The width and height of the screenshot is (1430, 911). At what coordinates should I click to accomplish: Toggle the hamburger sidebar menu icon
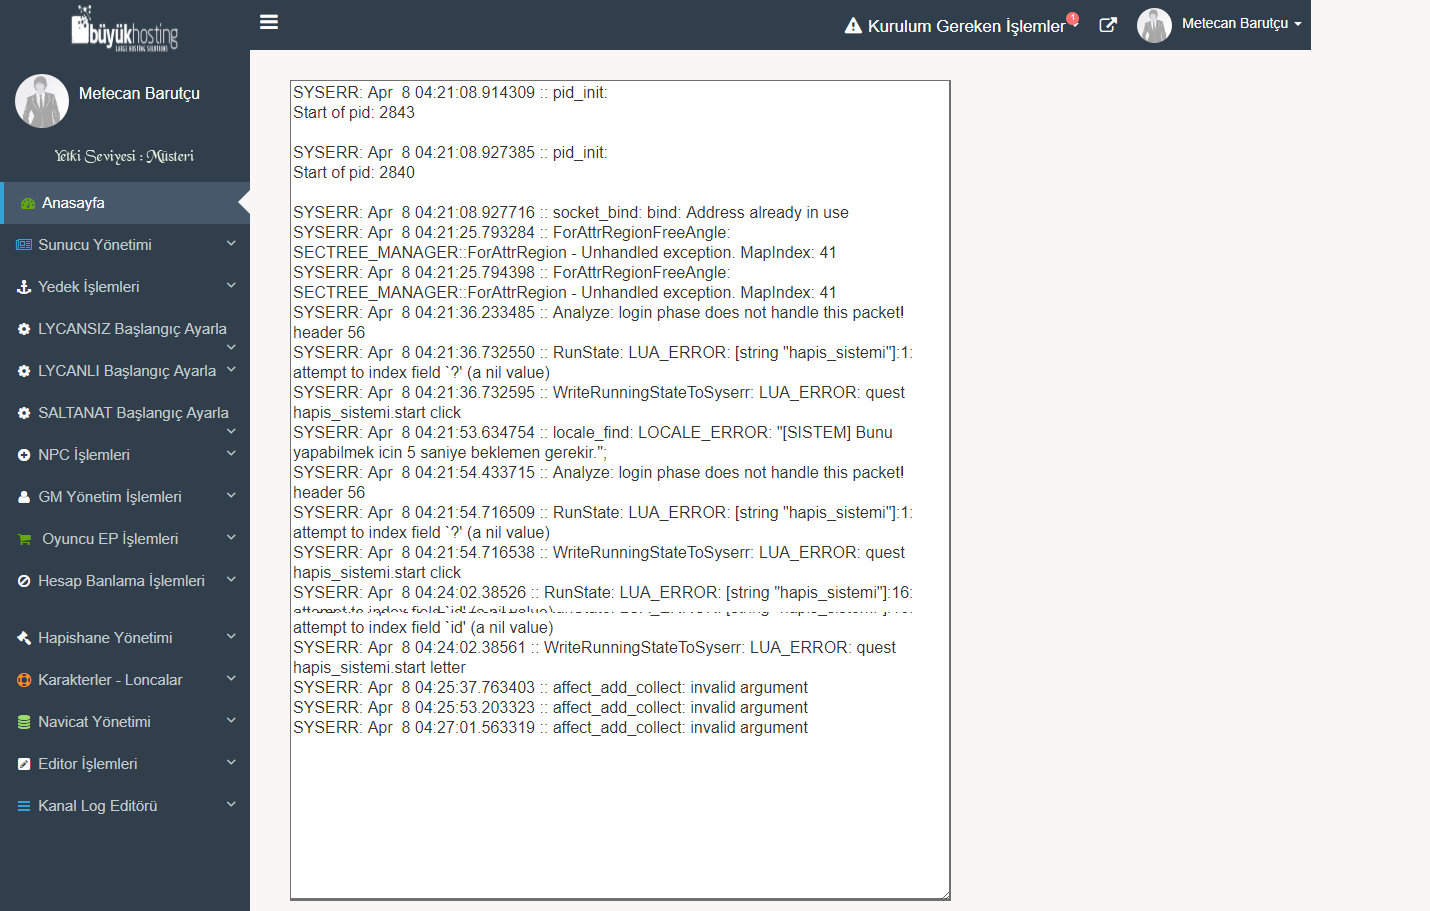[269, 22]
